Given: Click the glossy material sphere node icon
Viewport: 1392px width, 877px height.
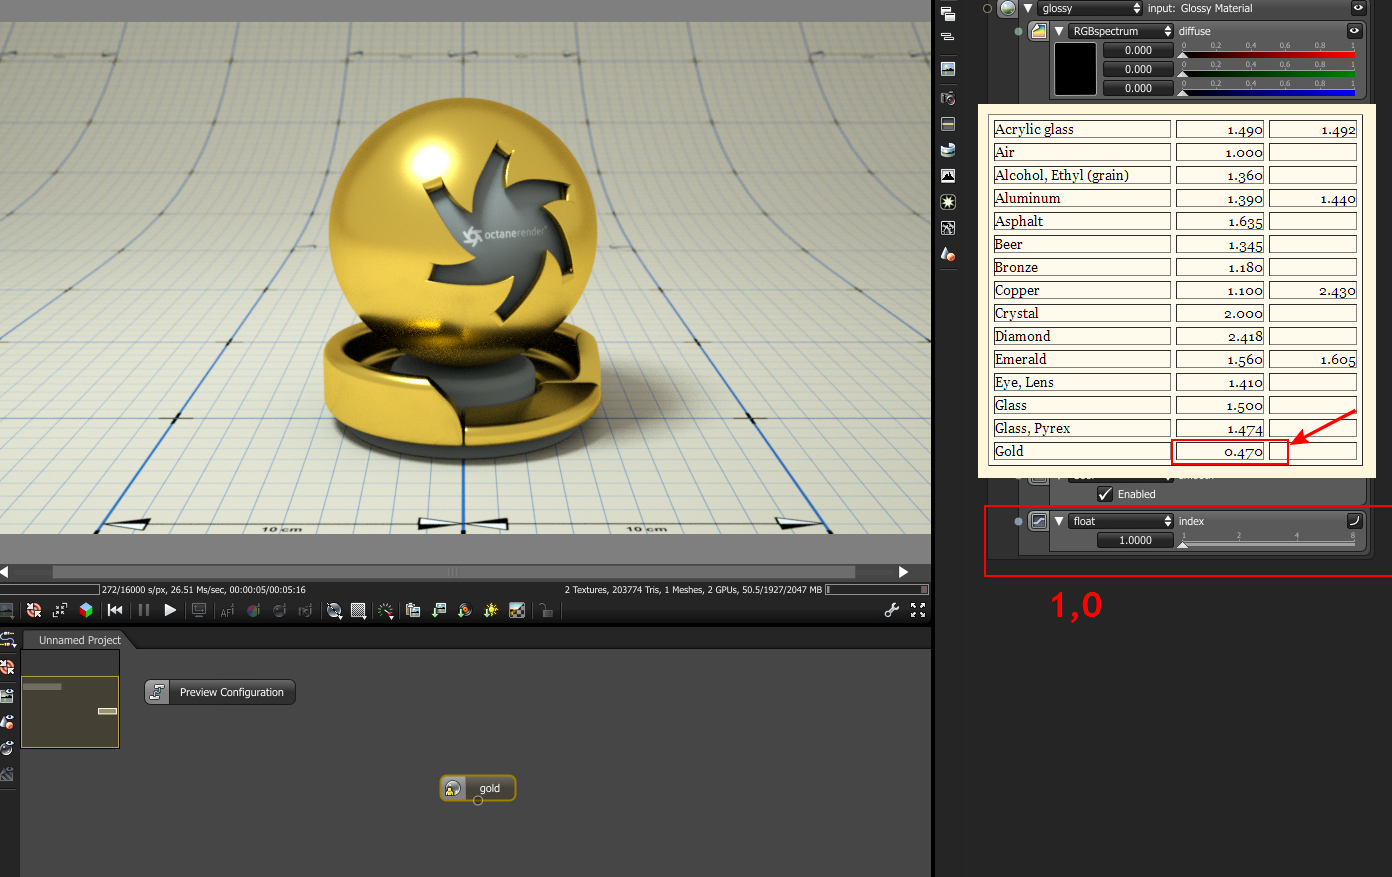Looking at the screenshot, I should coord(1008,8).
